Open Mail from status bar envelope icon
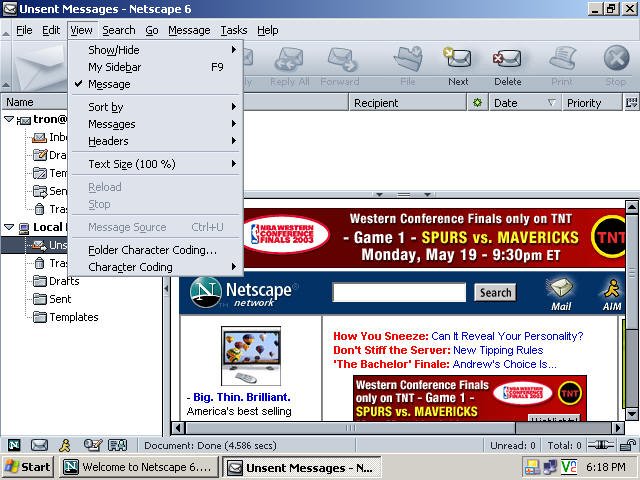Image resolution: width=640 pixels, height=480 pixels. 40,445
